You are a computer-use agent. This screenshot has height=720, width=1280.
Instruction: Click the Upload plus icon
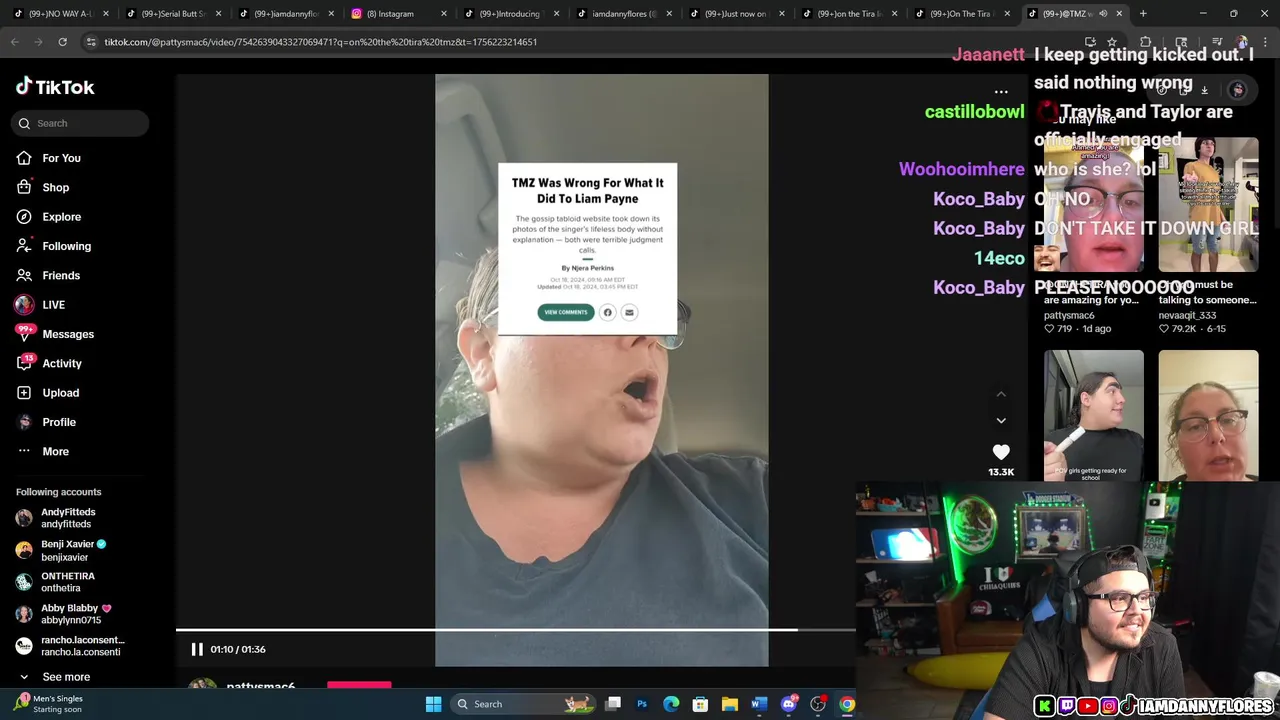pyautogui.click(x=24, y=393)
